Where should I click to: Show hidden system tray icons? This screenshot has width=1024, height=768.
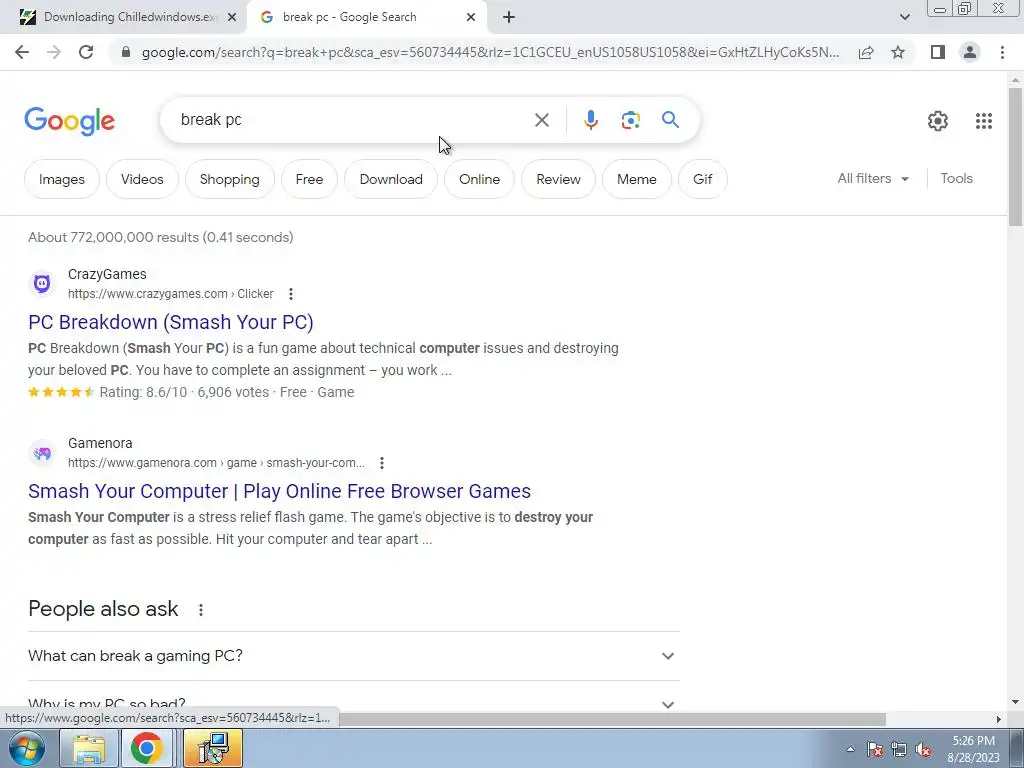(x=850, y=749)
